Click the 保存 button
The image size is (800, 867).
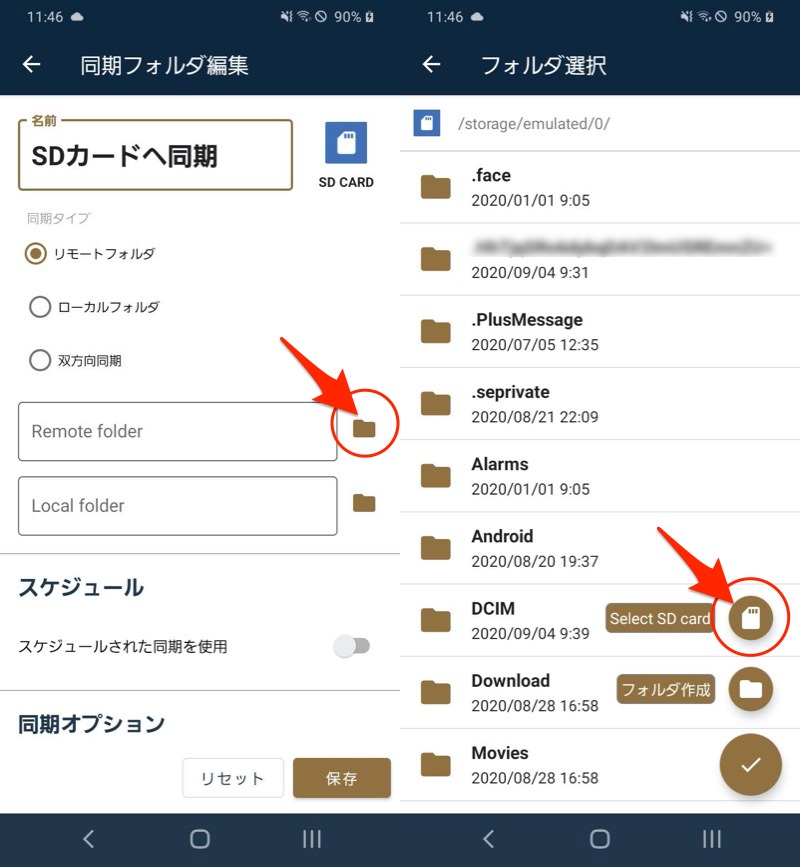(x=341, y=778)
